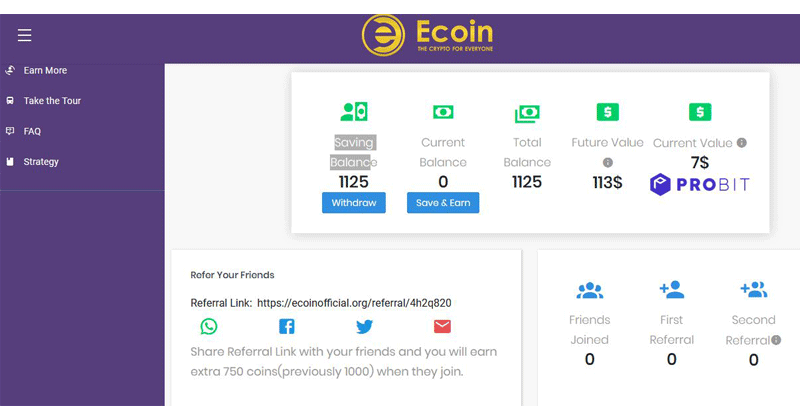The image size is (800, 406).
Task: Click the Saving Balance icon
Action: (354, 112)
